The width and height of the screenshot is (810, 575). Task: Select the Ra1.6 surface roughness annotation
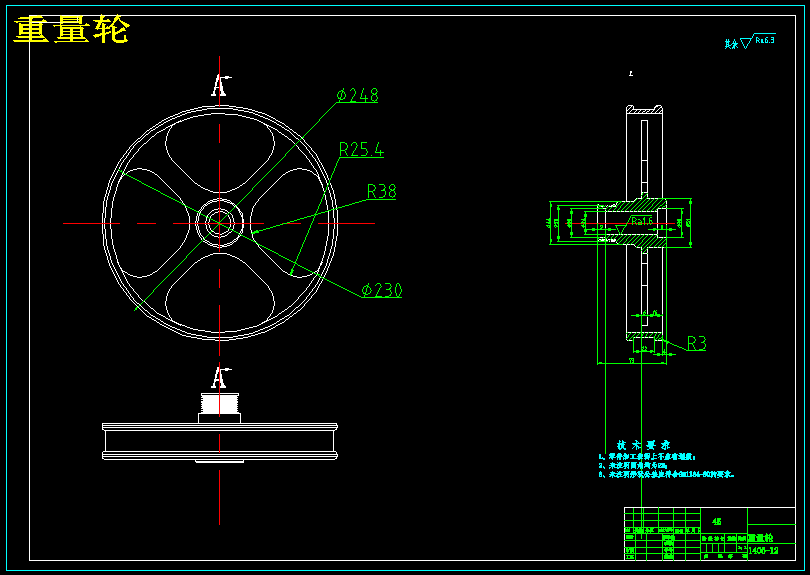click(642, 221)
